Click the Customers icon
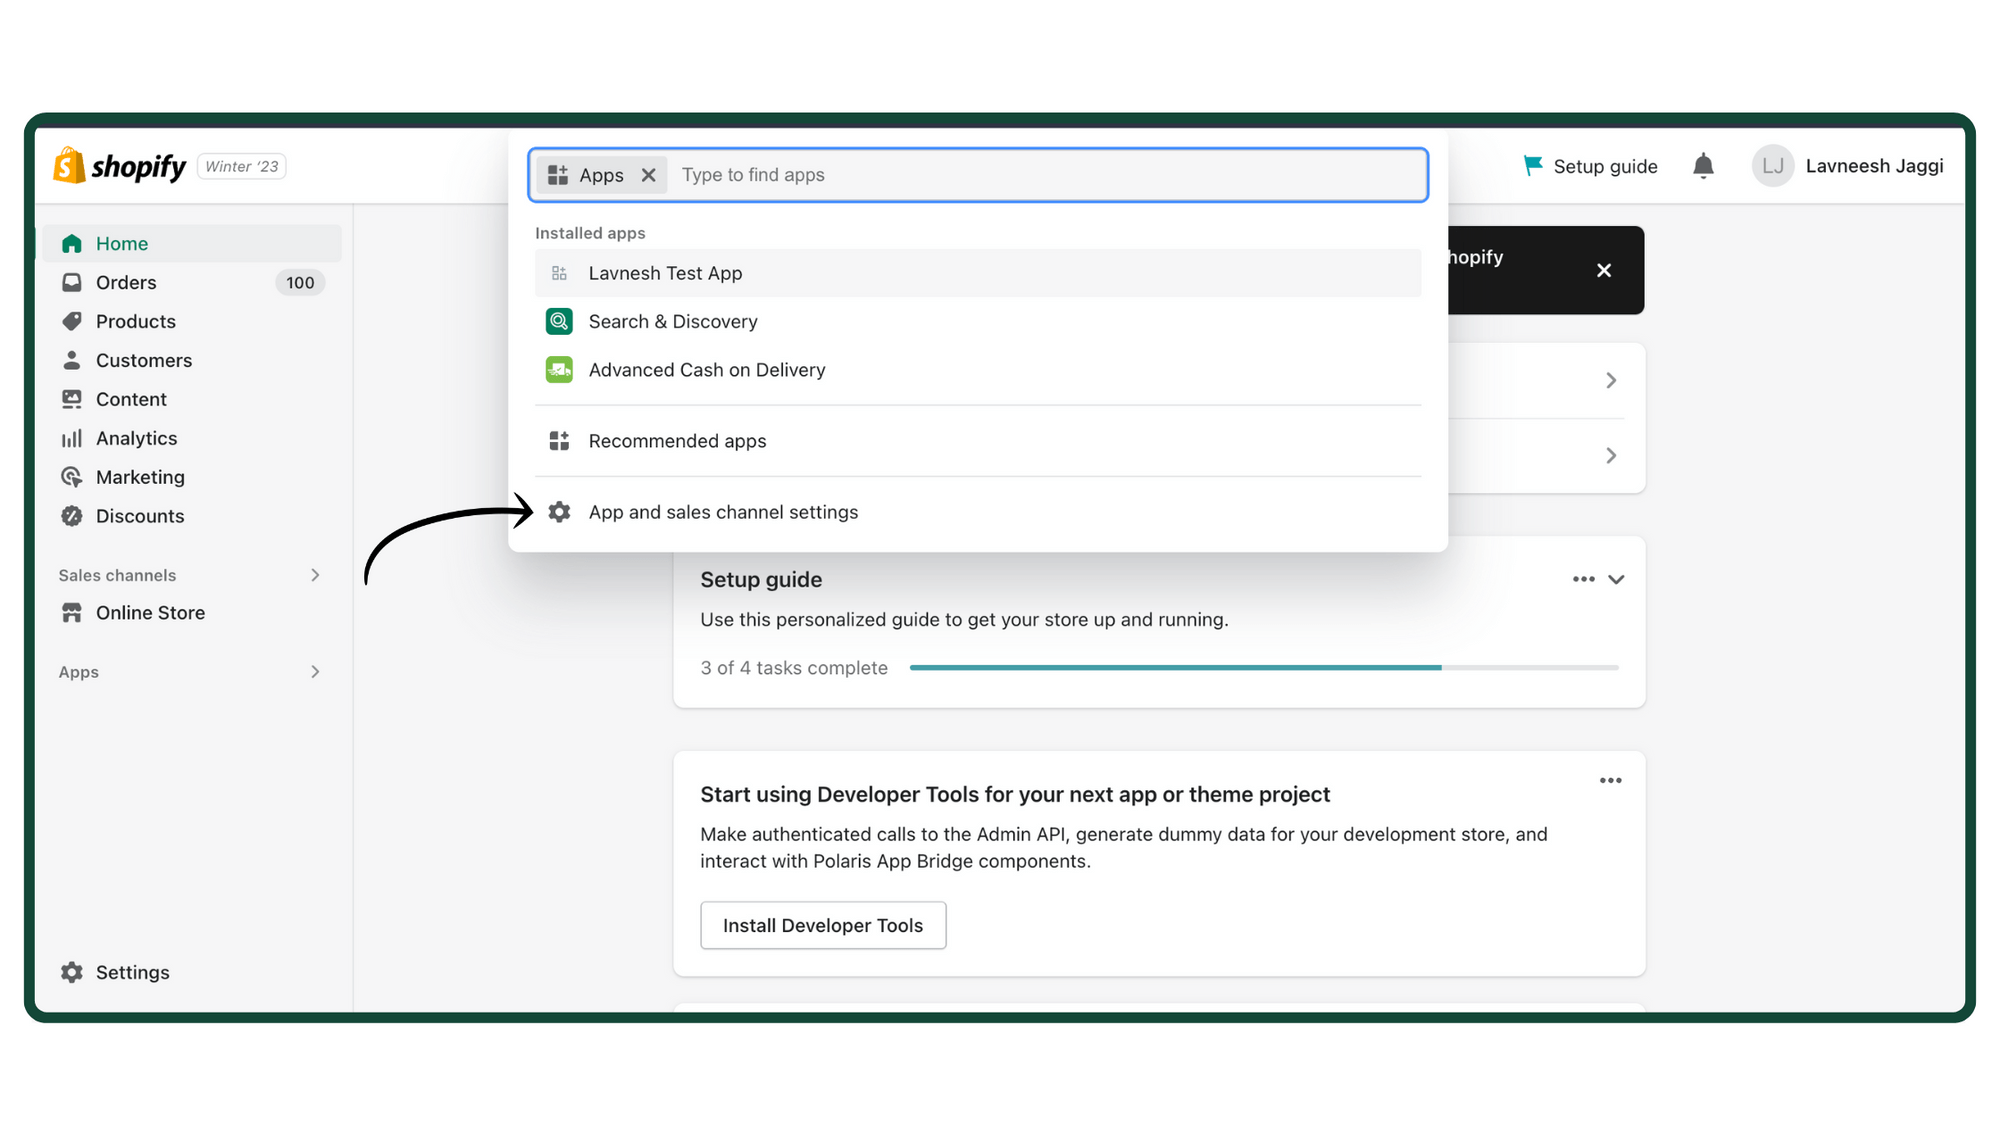The width and height of the screenshot is (2000, 1125). [71, 360]
